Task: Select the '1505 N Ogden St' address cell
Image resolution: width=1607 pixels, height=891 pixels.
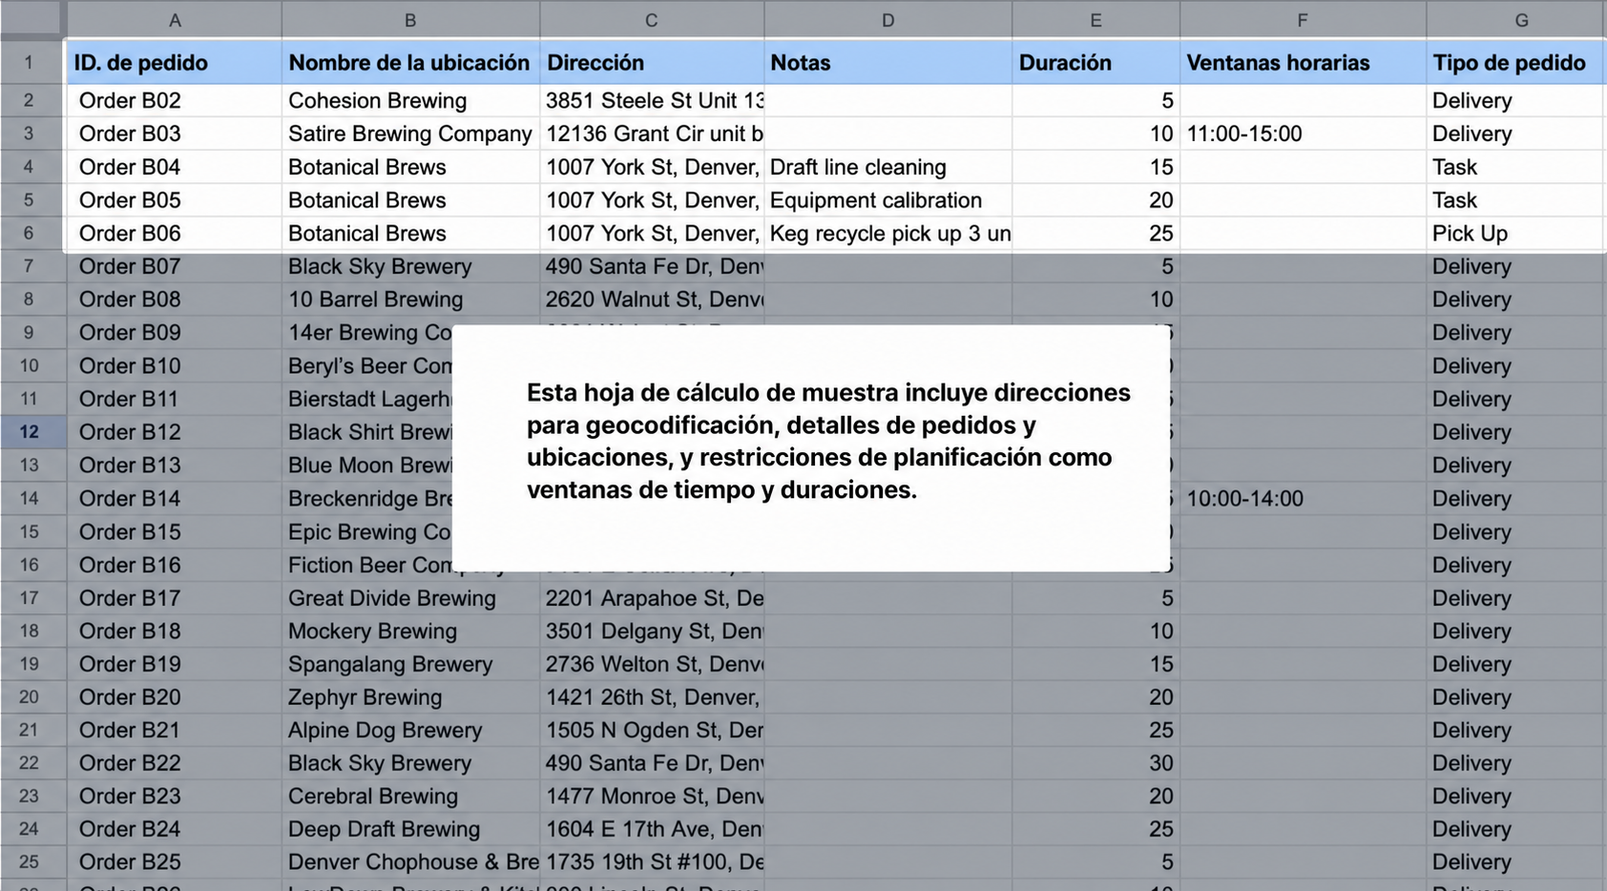Action: click(651, 730)
